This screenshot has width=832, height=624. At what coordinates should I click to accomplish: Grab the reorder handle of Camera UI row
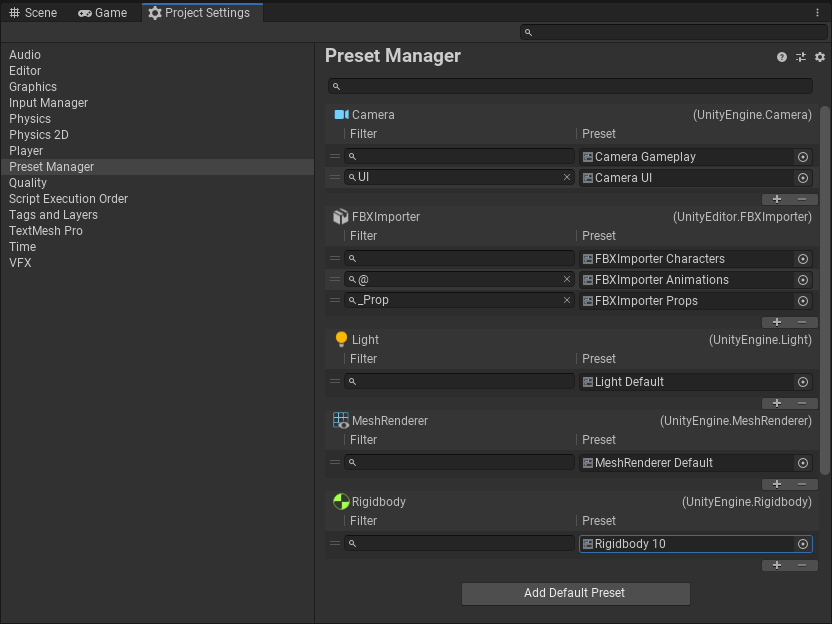(335, 177)
